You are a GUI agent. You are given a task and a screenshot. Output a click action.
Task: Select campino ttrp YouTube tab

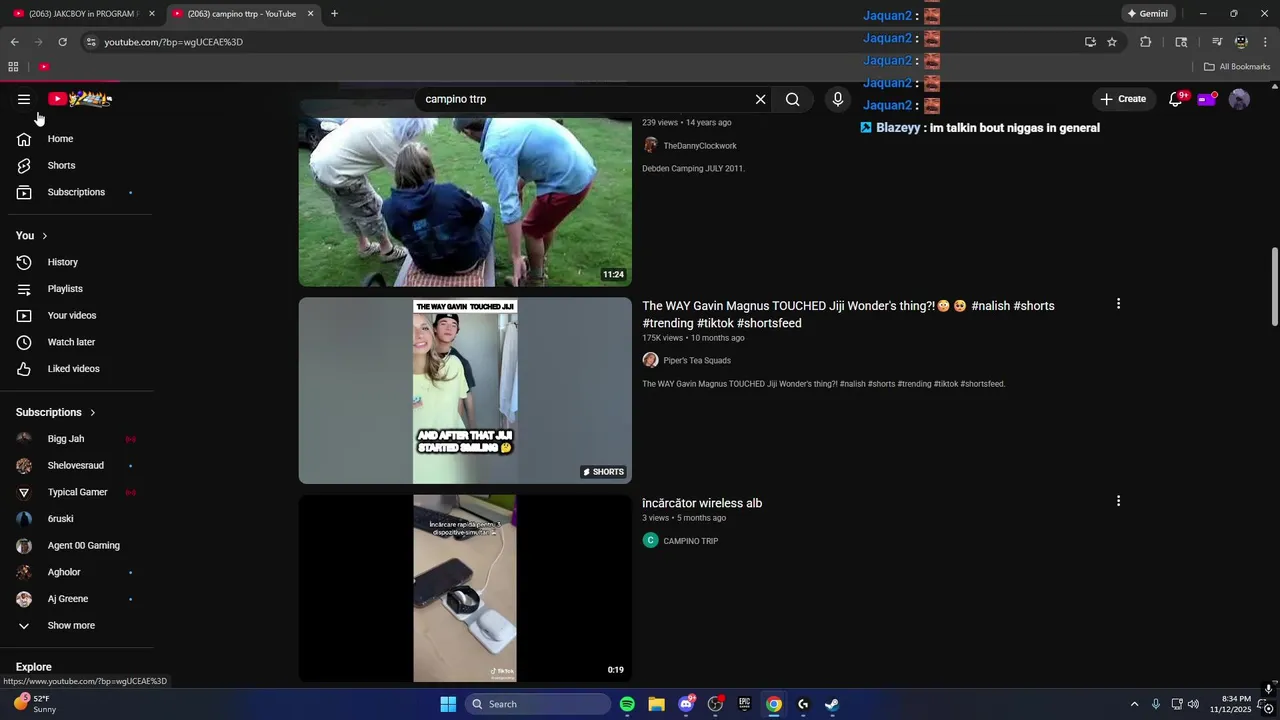(241, 14)
